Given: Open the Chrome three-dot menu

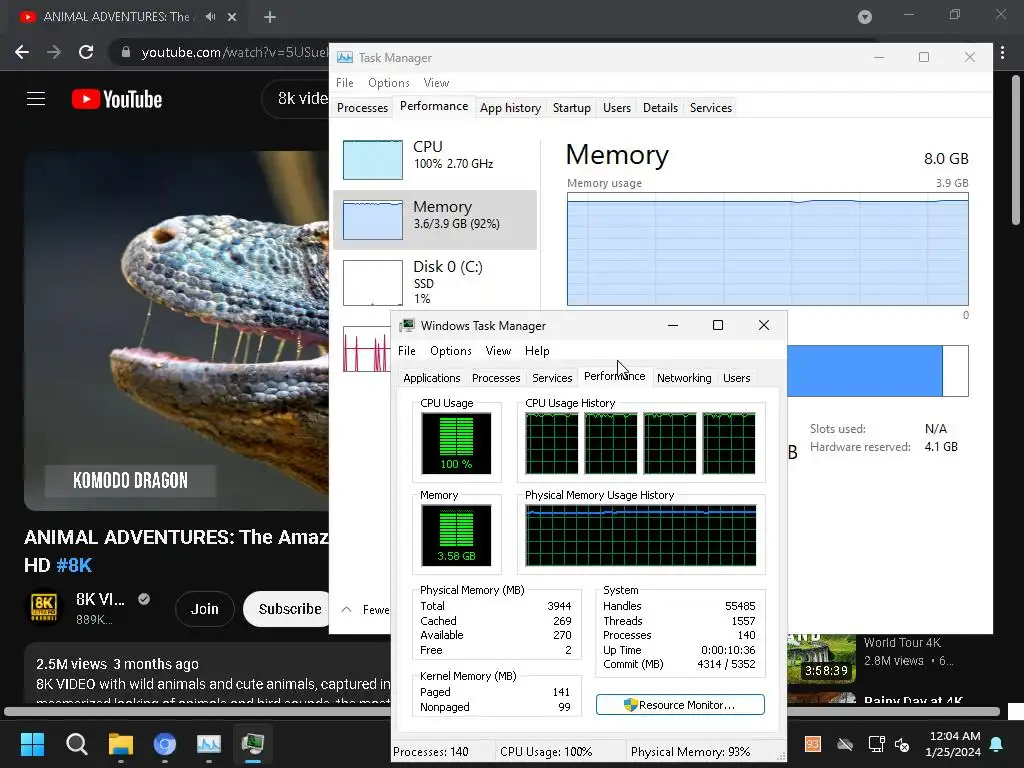Looking at the screenshot, I should click(1002, 53).
